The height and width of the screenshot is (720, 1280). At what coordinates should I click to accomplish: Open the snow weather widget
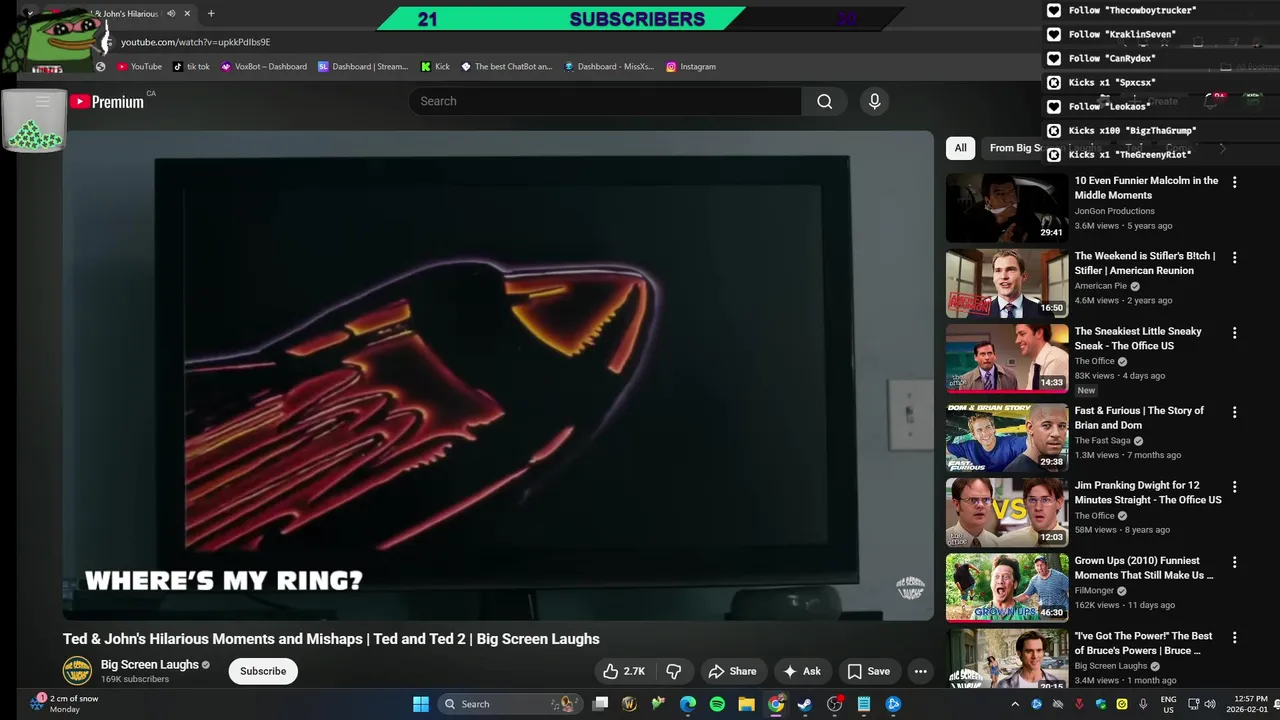pos(65,704)
